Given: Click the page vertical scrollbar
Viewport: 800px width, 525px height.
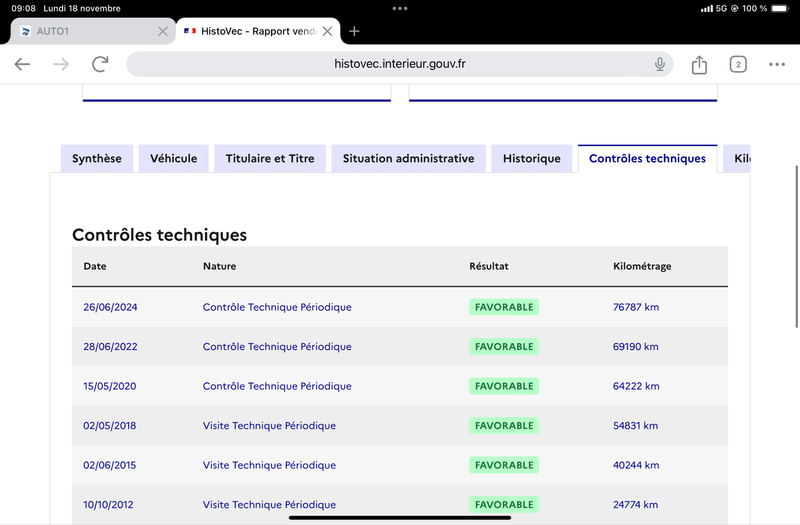Looking at the screenshot, I should pyautogui.click(x=796, y=246).
